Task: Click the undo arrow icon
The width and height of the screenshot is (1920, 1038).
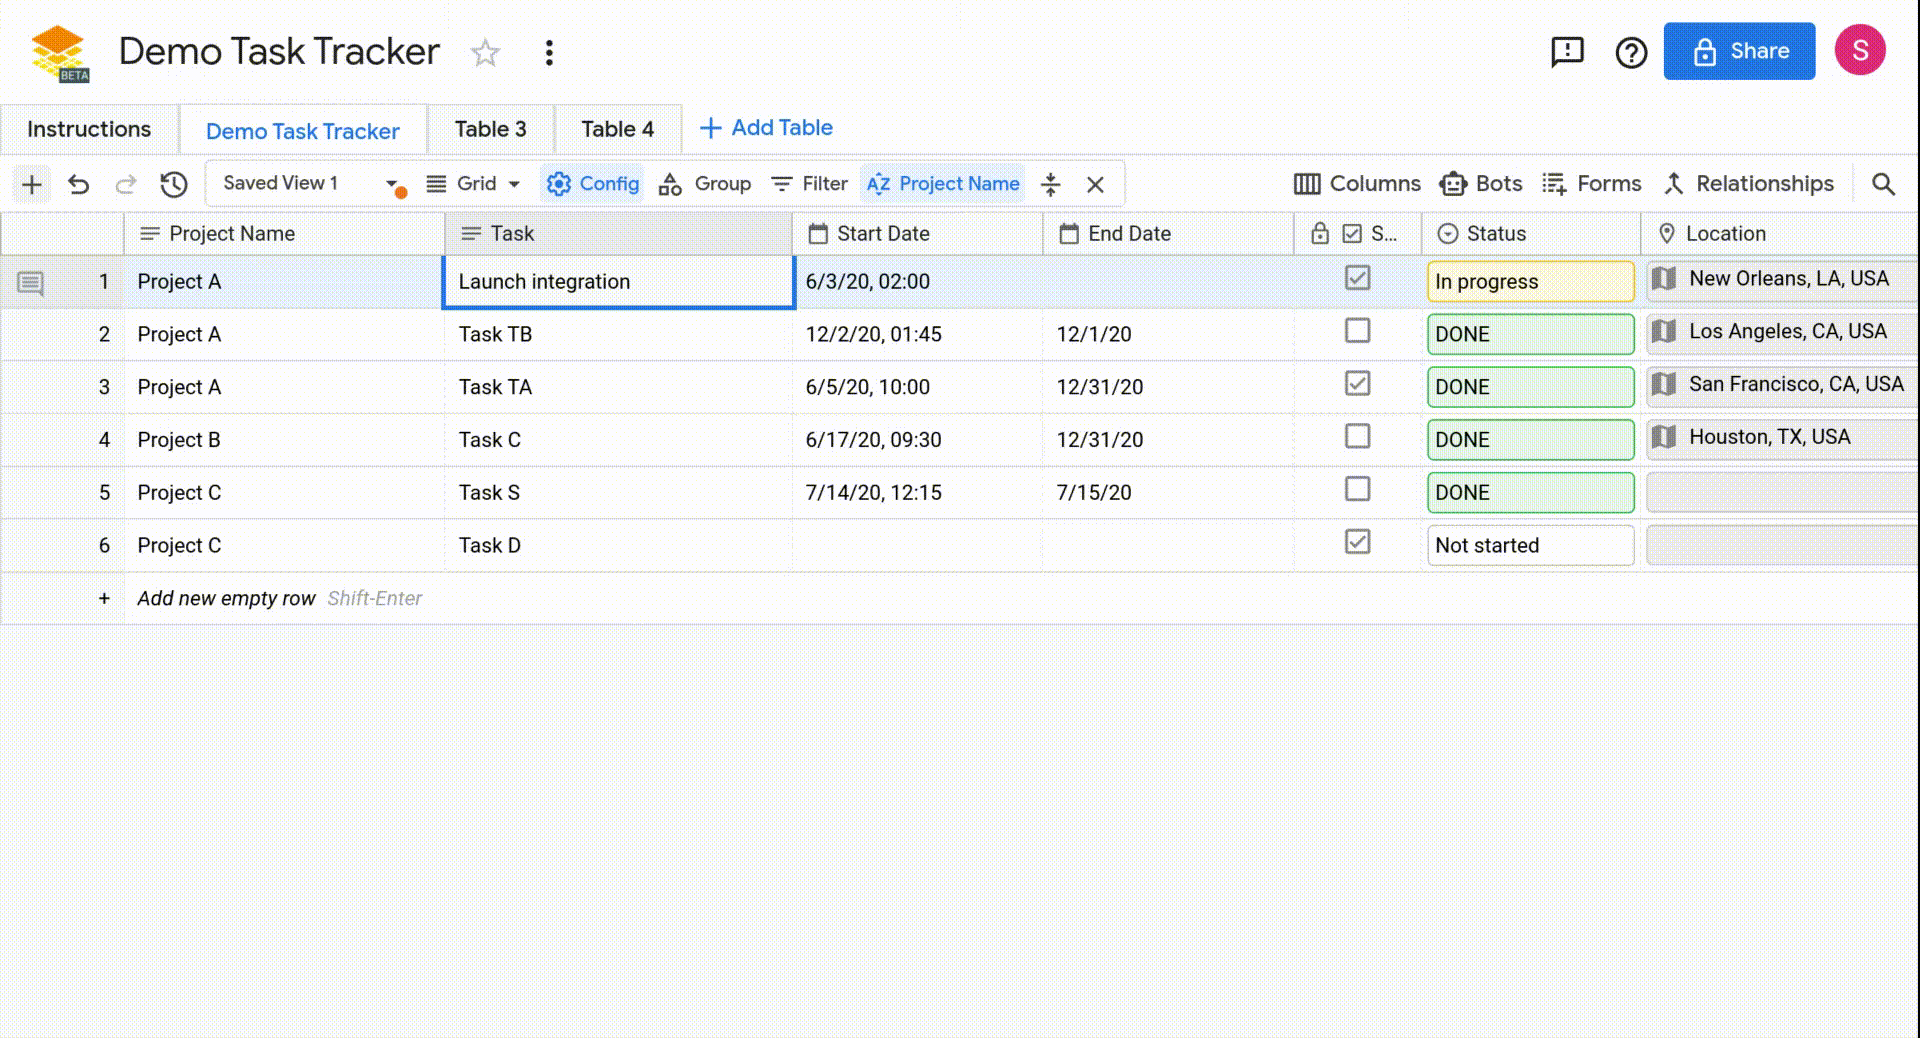Action: 79,184
